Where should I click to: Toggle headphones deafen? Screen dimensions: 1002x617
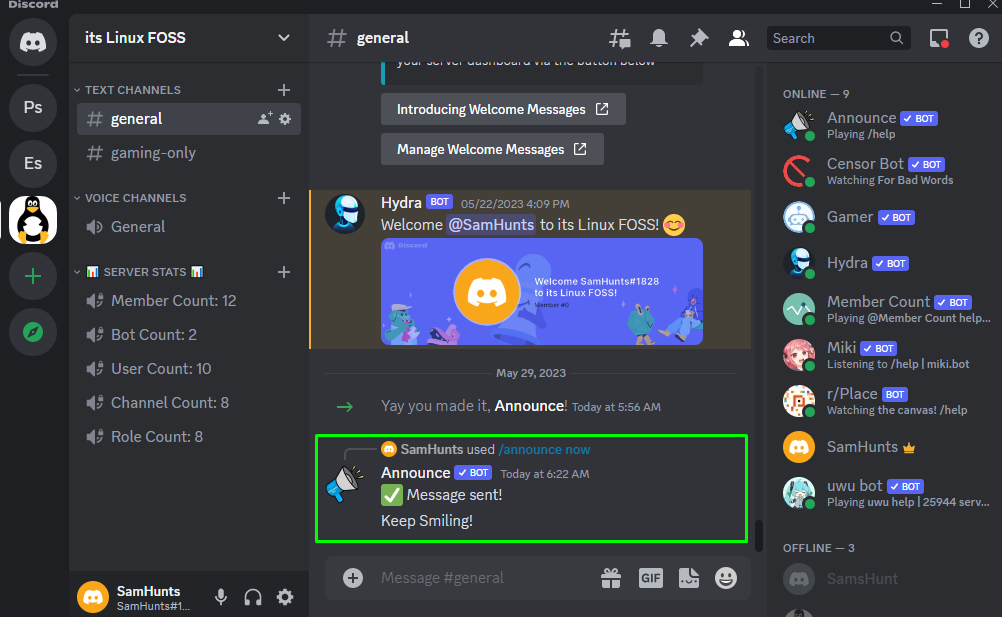pos(253,597)
